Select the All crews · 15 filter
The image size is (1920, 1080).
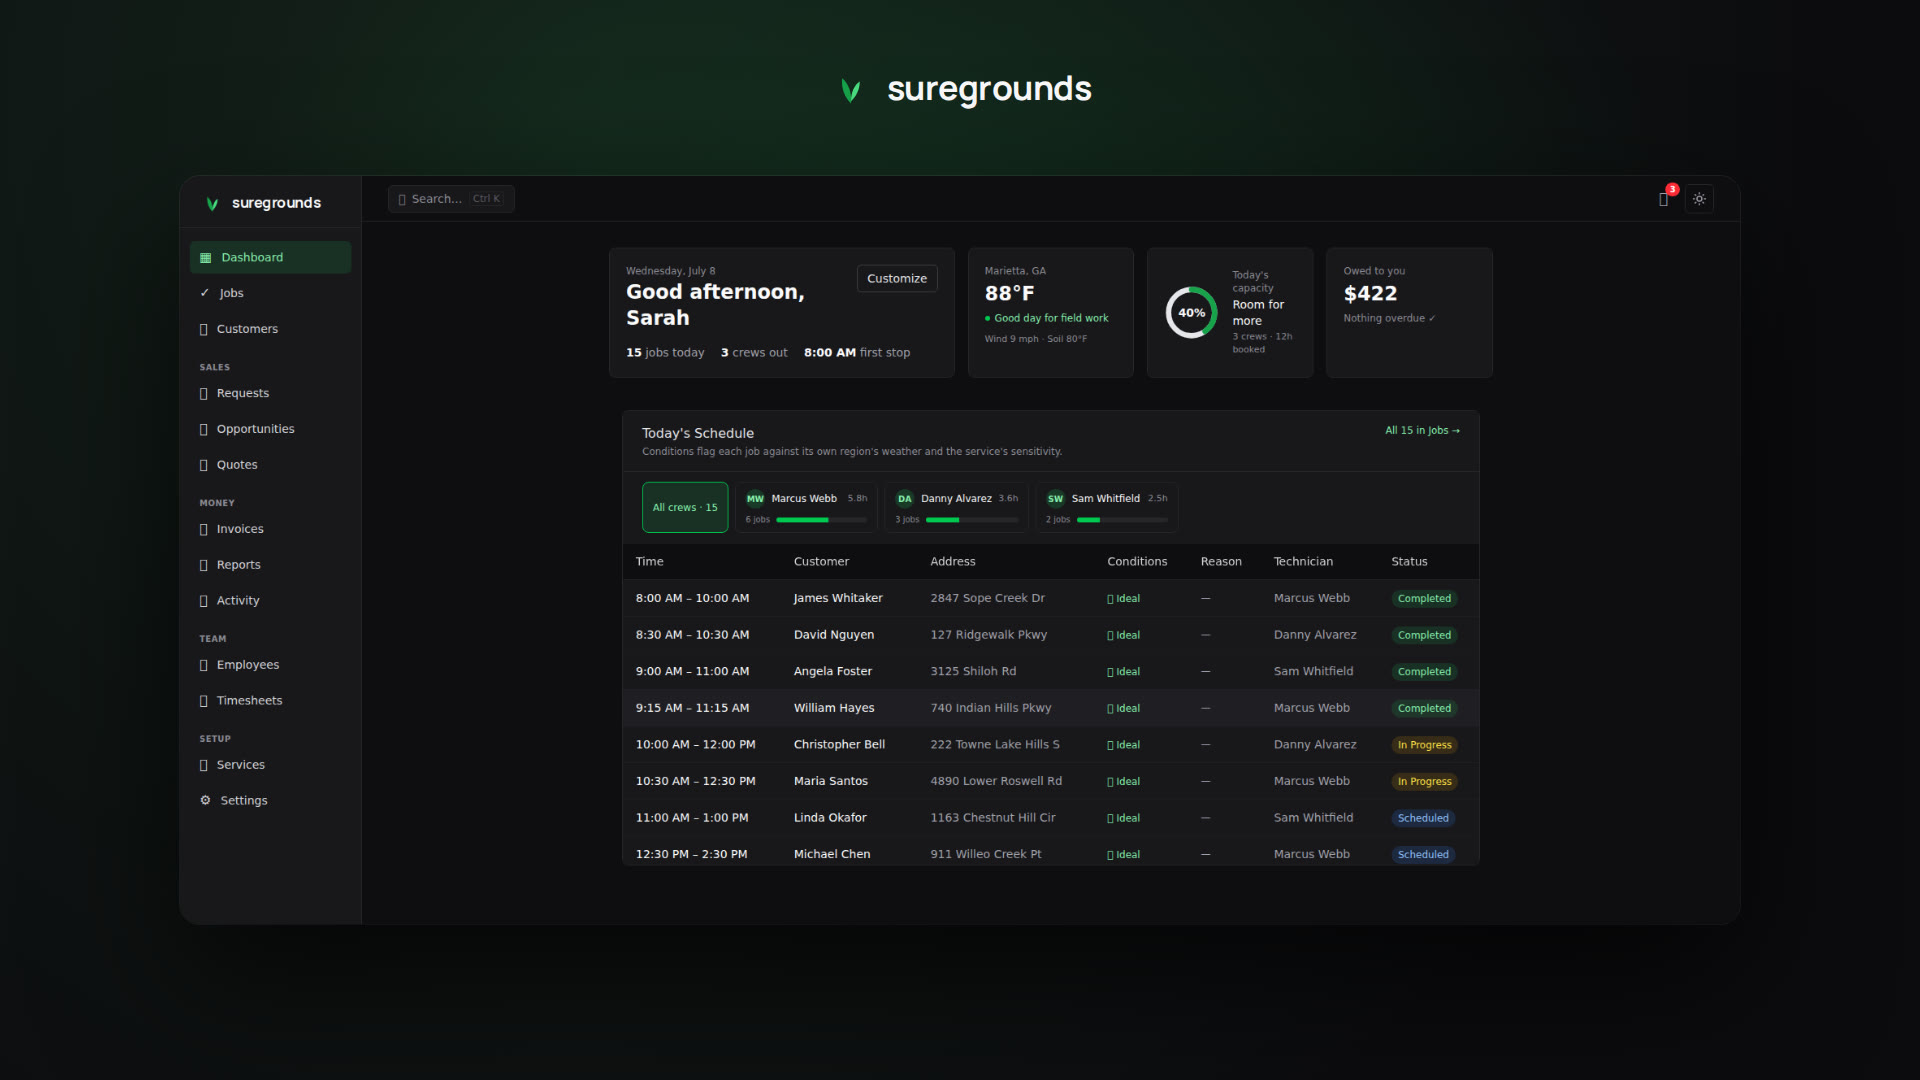685,508
